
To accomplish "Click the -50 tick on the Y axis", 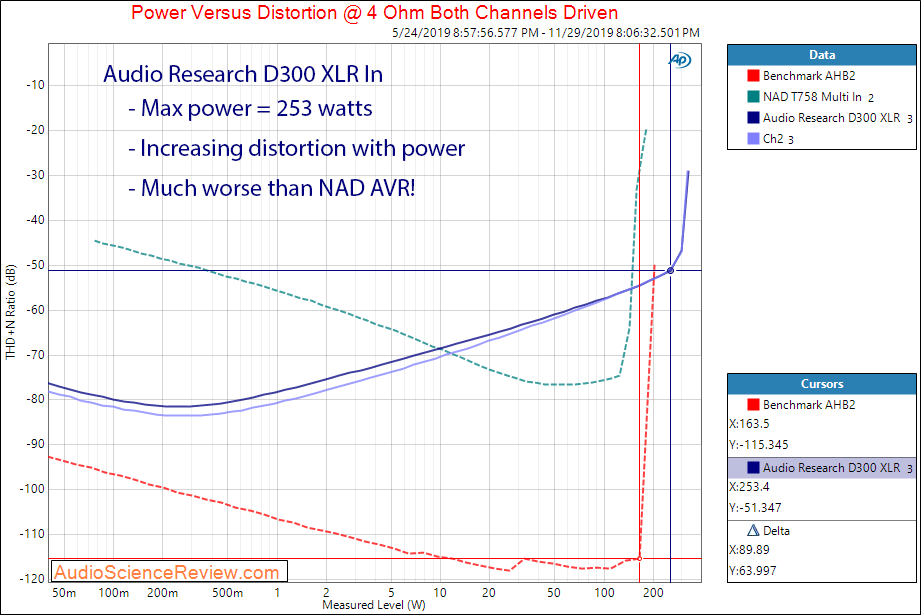I will pos(35,265).
